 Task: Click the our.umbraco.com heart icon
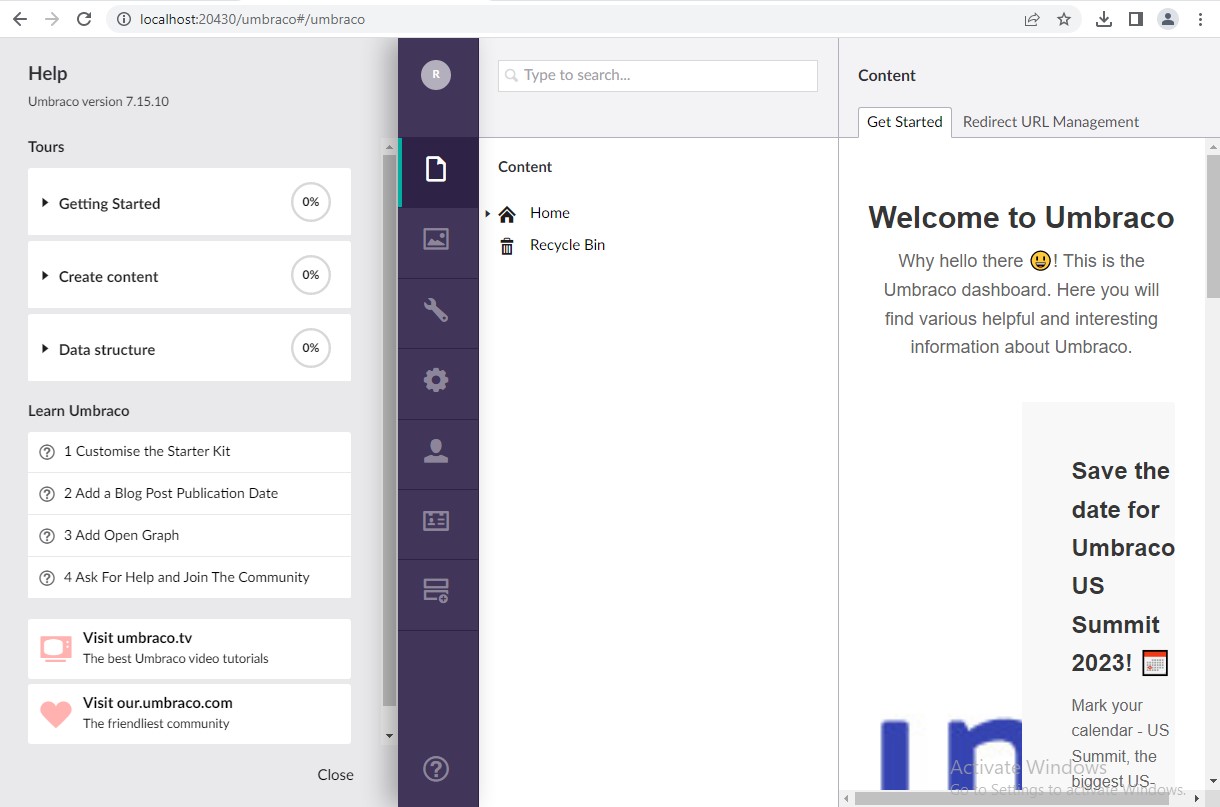click(56, 714)
